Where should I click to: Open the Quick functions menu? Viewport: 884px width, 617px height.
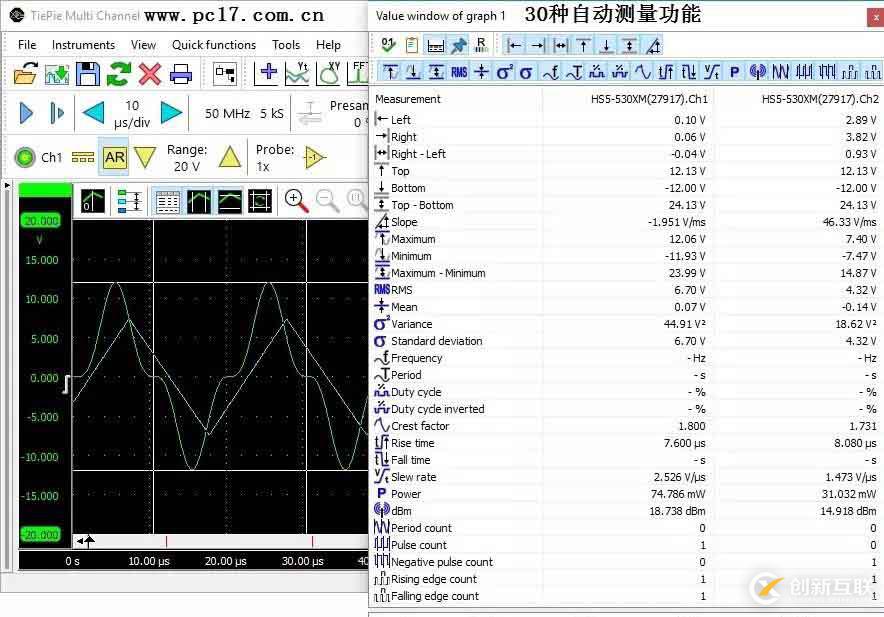tap(214, 45)
